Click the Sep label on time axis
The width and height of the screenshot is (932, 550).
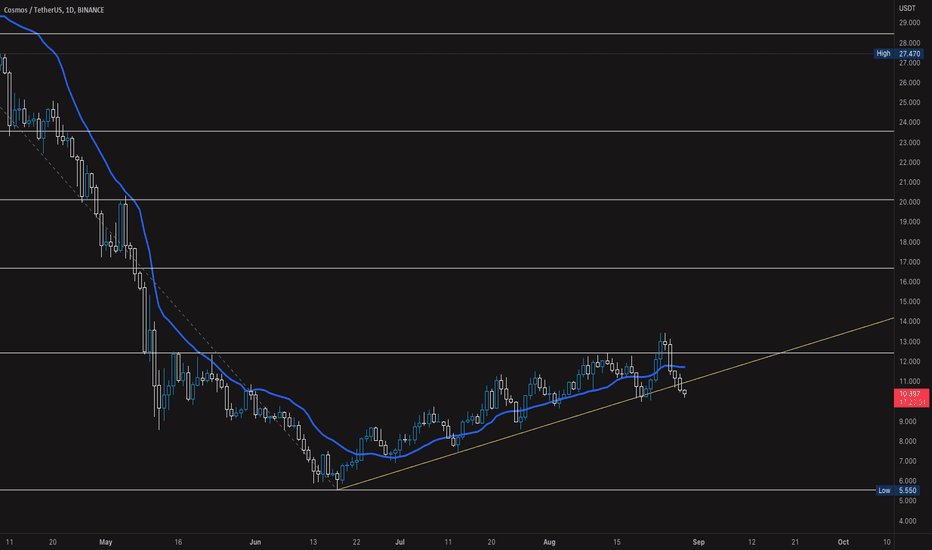point(698,542)
